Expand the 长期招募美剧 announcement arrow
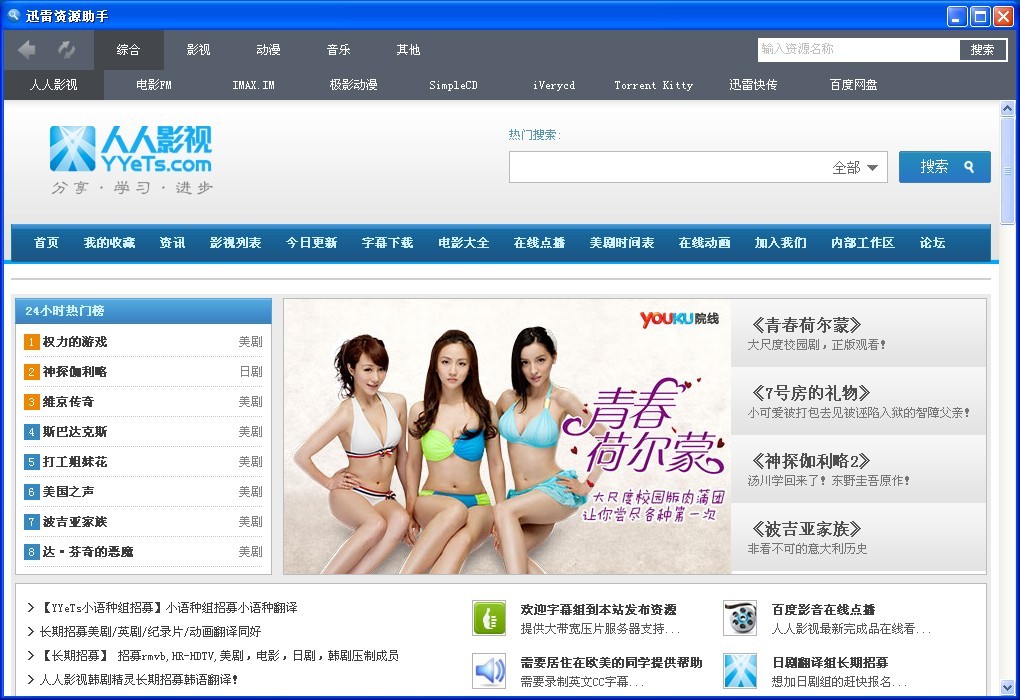Viewport: 1020px width, 700px height. coord(31,632)
